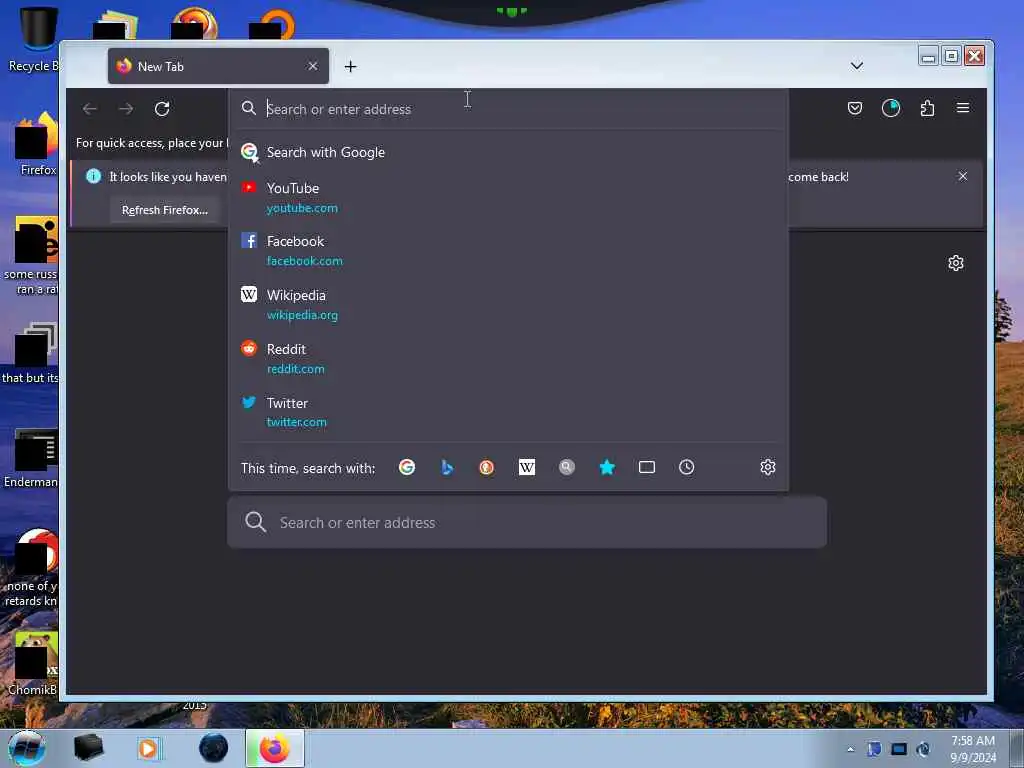Select the Facebook suggestion row

(508, 250)
